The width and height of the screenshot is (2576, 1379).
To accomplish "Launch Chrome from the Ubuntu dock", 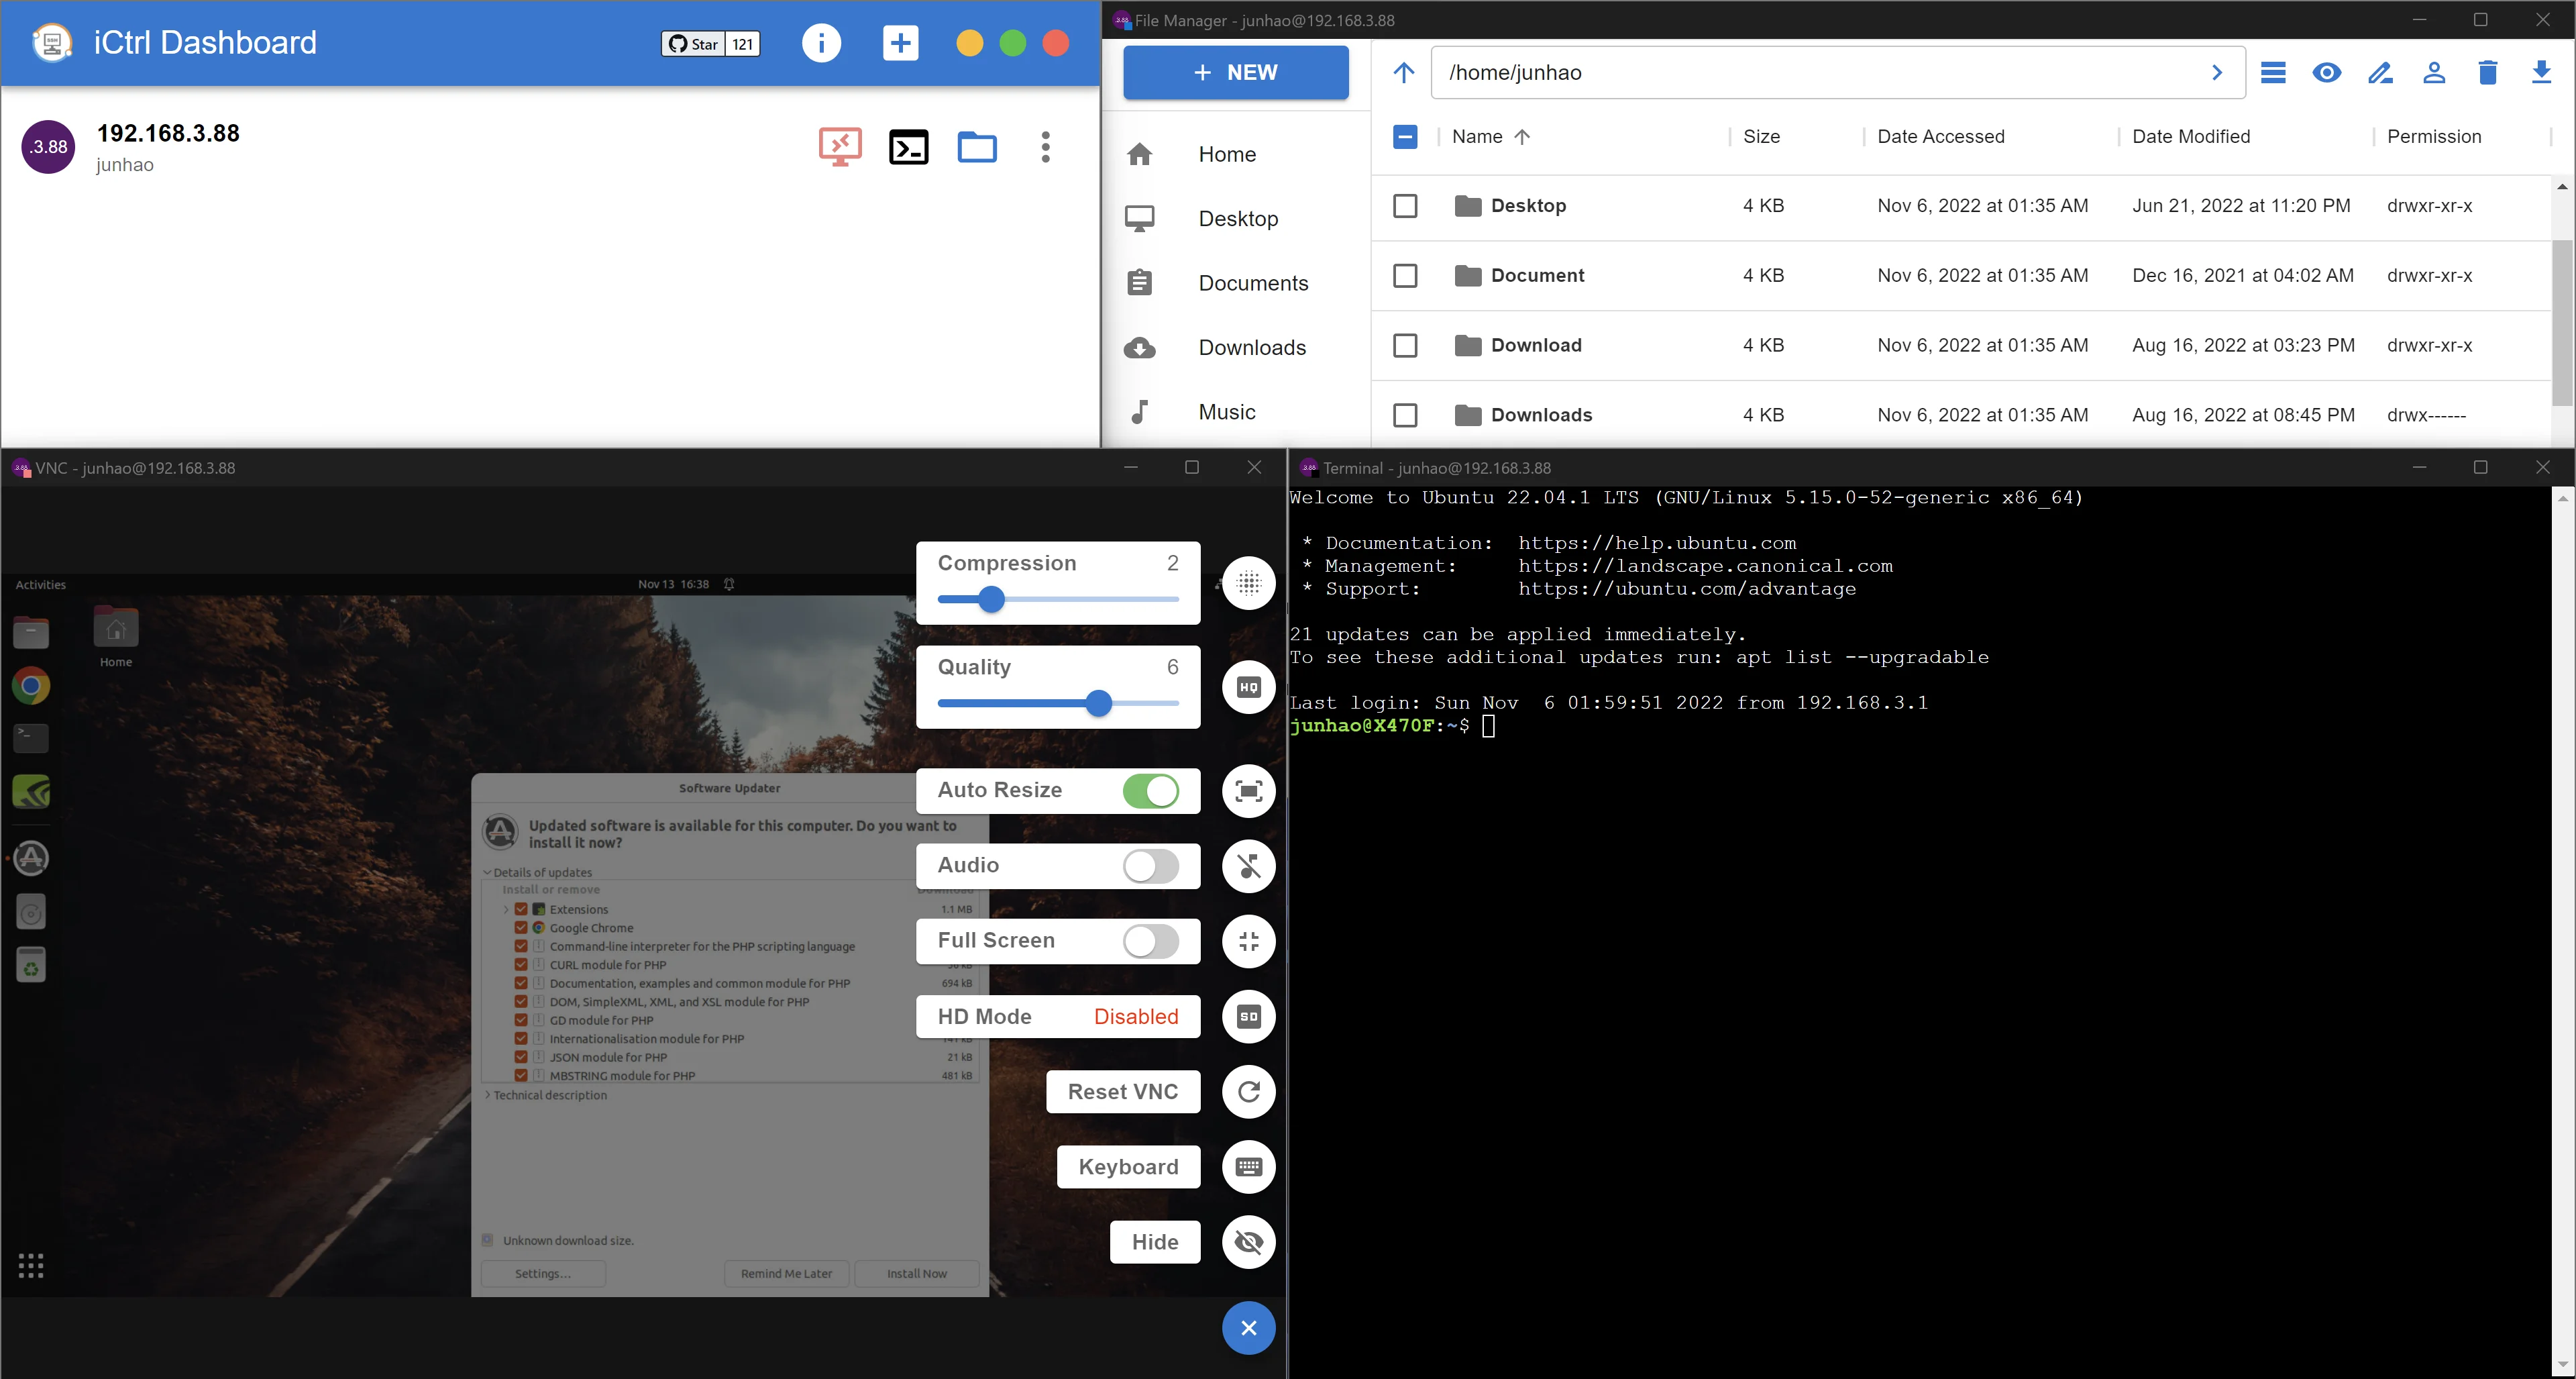I will coord(31,686).
